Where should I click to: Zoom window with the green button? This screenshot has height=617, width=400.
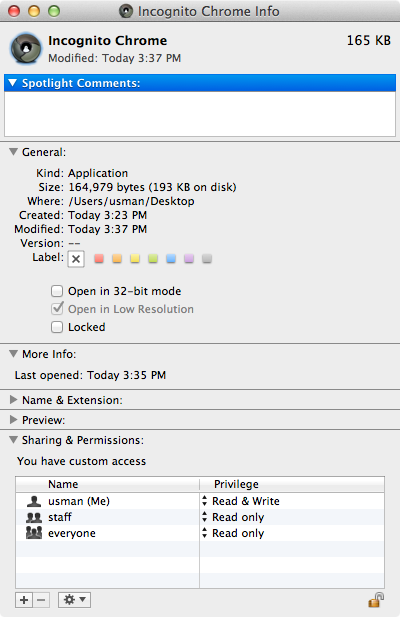click(x=54, y=11)
